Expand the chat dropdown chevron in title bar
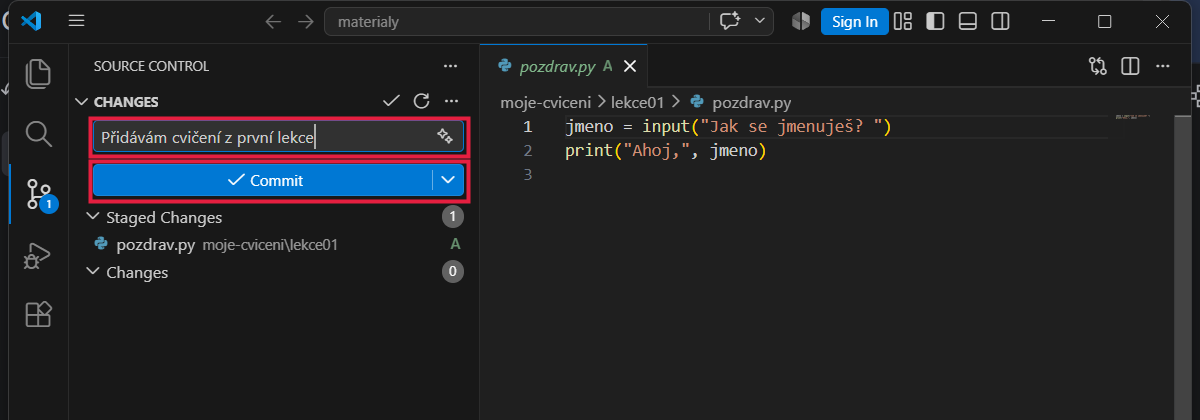Viewport: 1200px width, 420px height. (x=760, y=21)
